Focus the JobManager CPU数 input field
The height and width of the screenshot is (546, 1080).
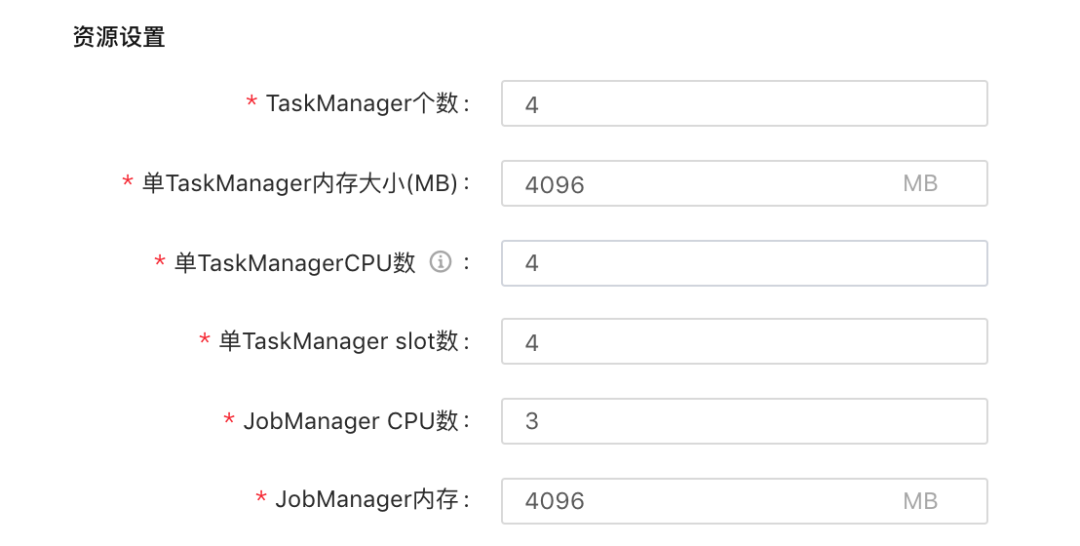[x=743, y=421]
